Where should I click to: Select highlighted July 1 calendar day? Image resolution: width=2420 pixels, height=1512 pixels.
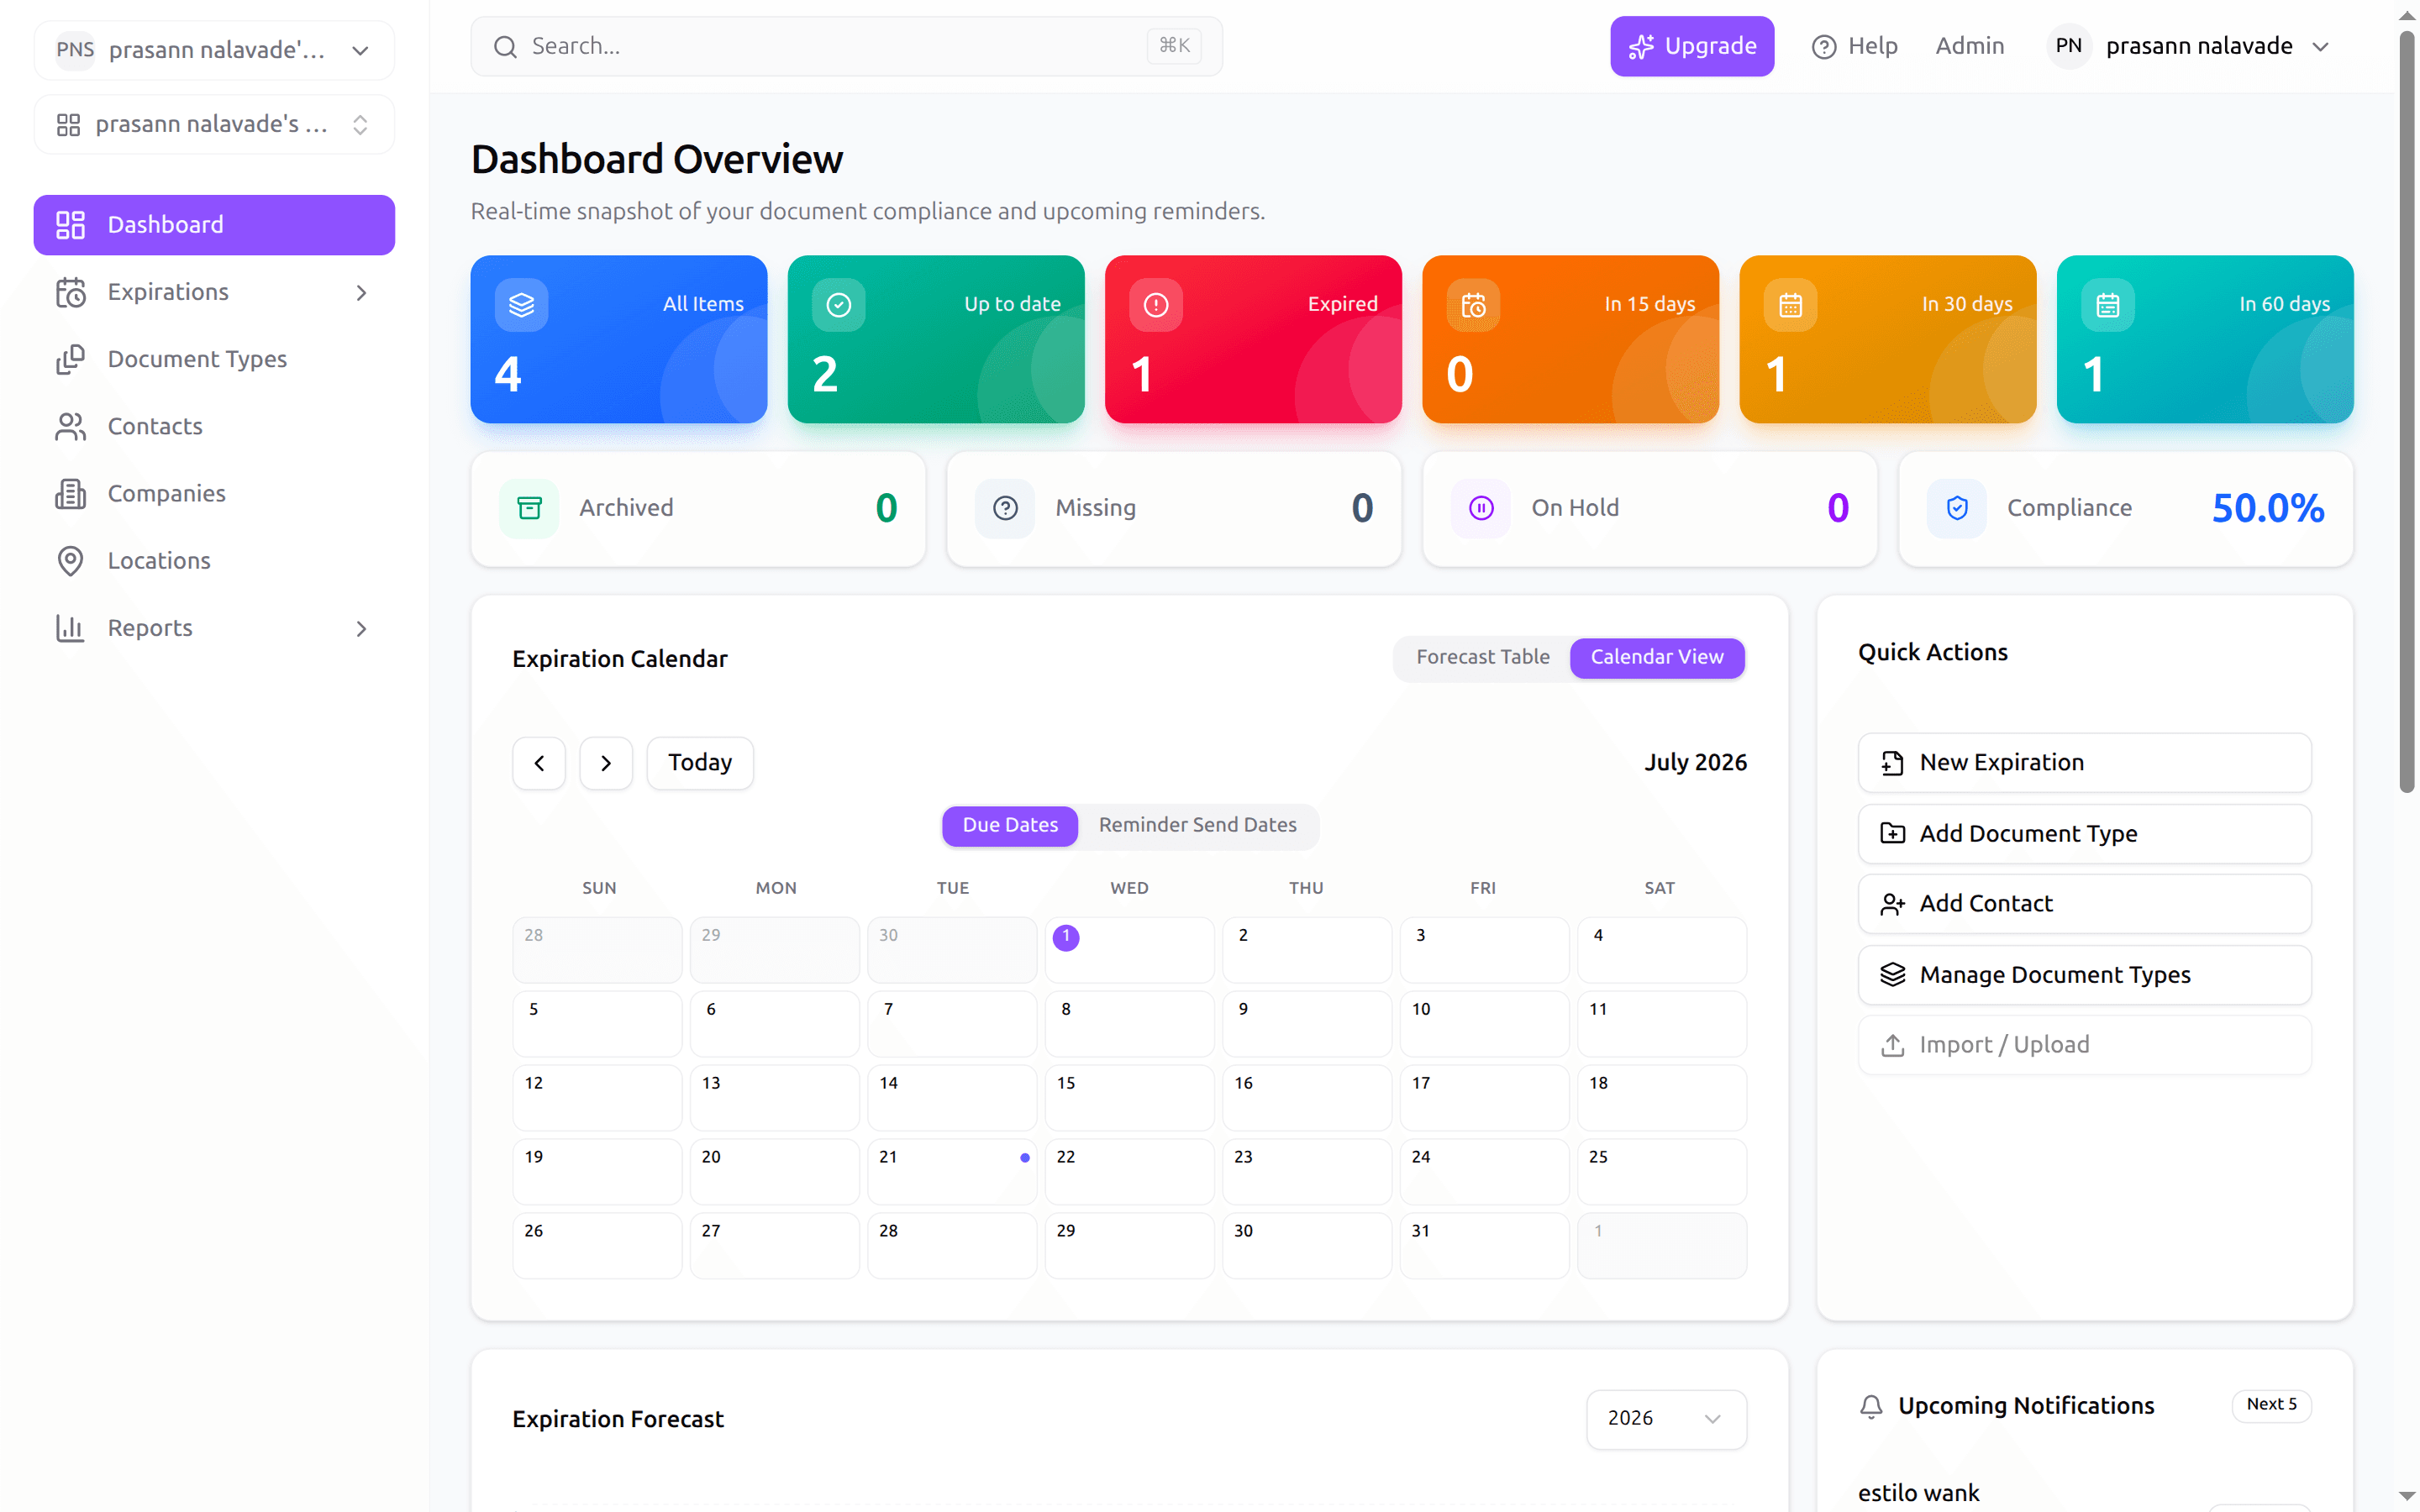(x=1129, y=950)
